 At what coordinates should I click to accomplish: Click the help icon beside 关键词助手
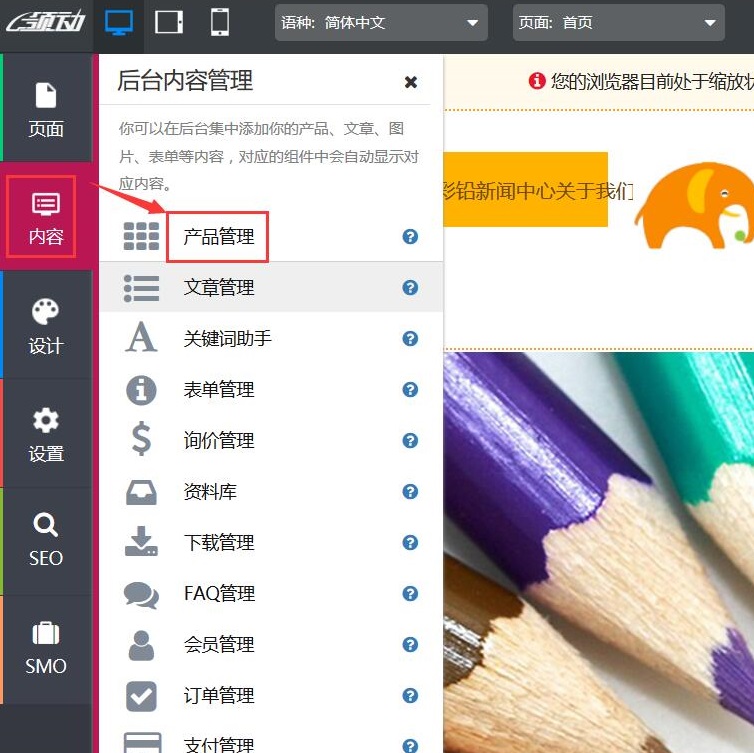[x=410, y=339]
